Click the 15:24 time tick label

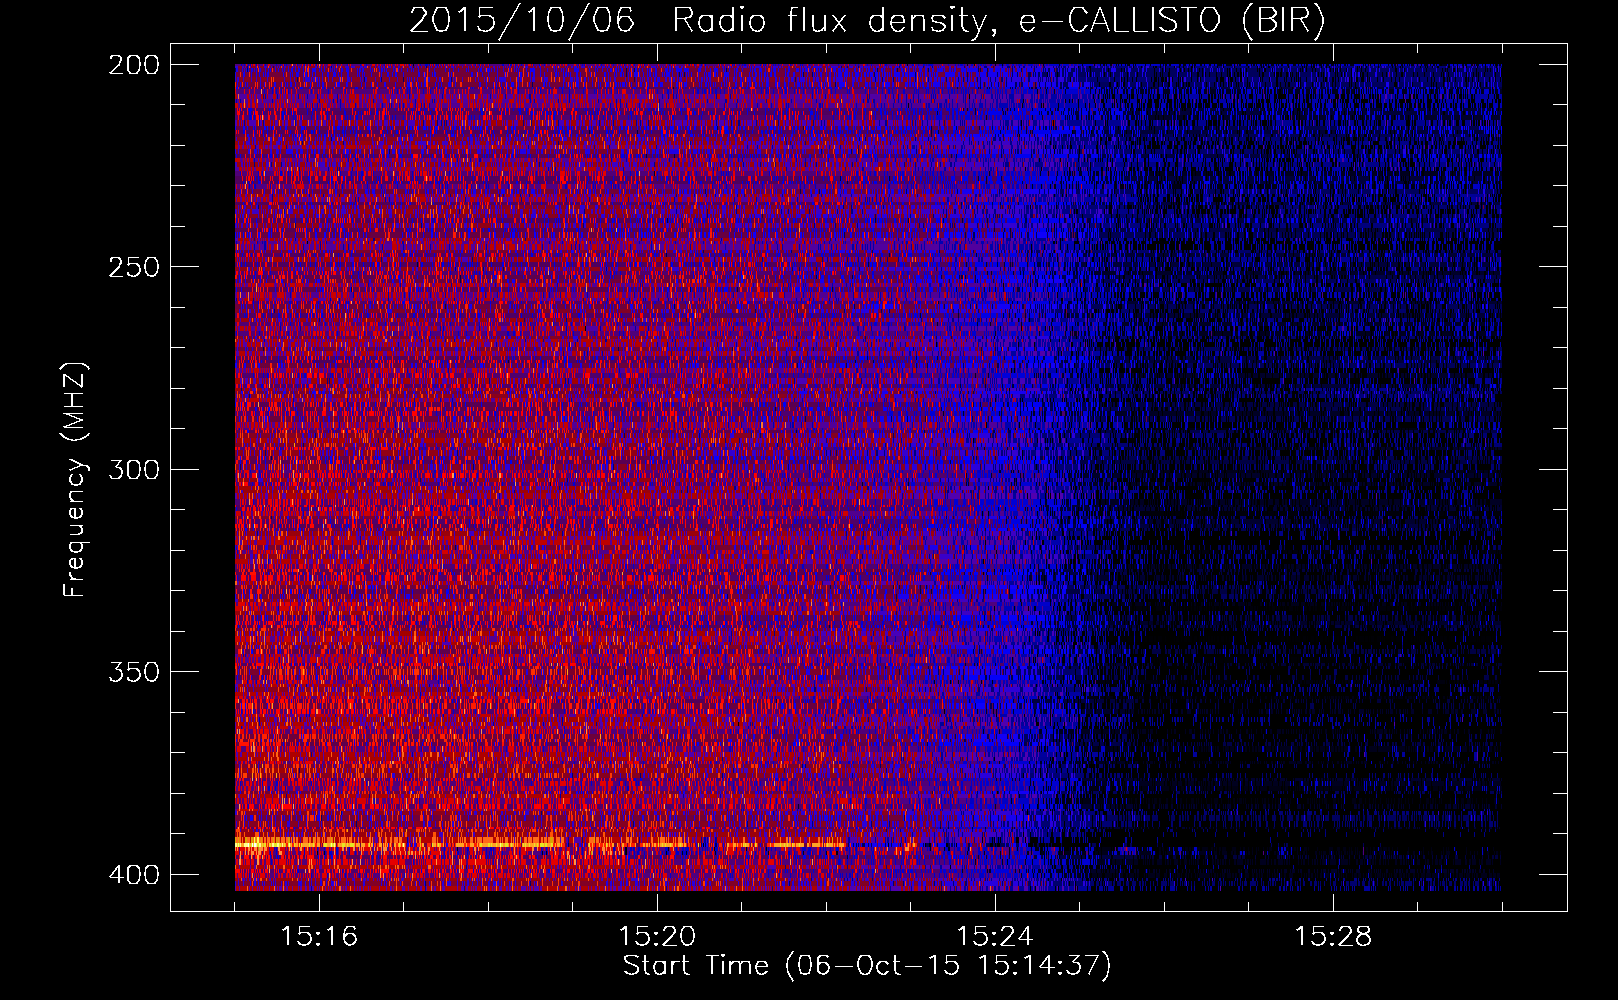coord(995,936)
